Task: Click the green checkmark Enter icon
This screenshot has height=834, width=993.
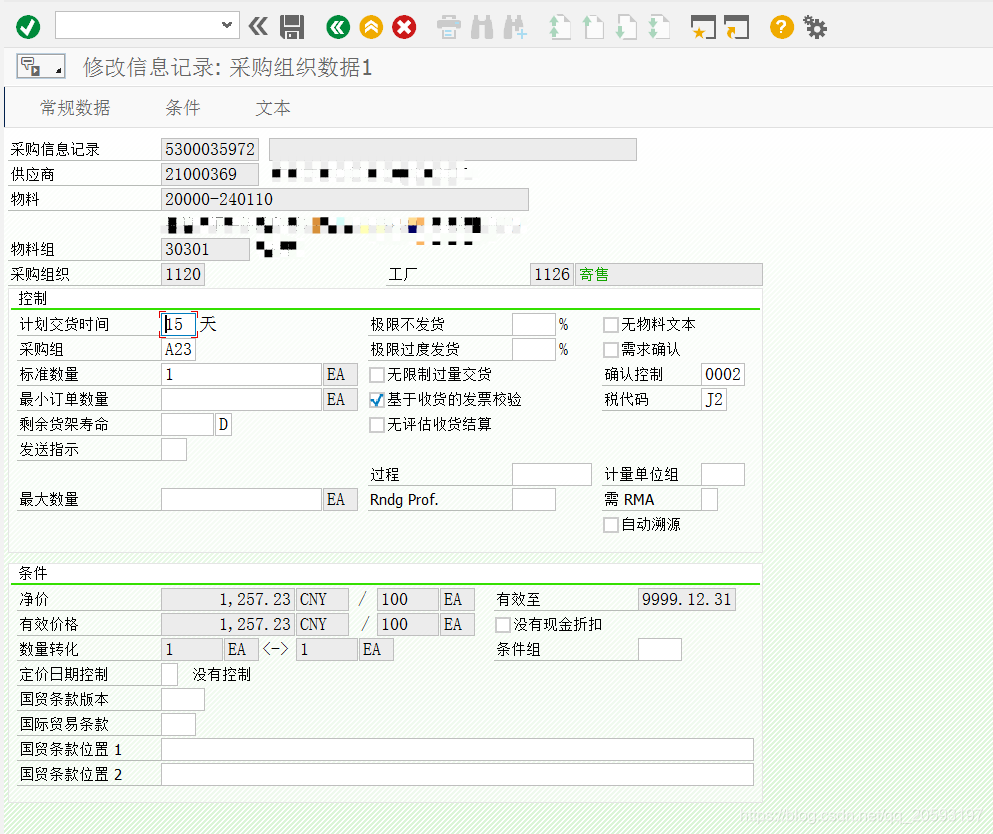Action: 28,27
